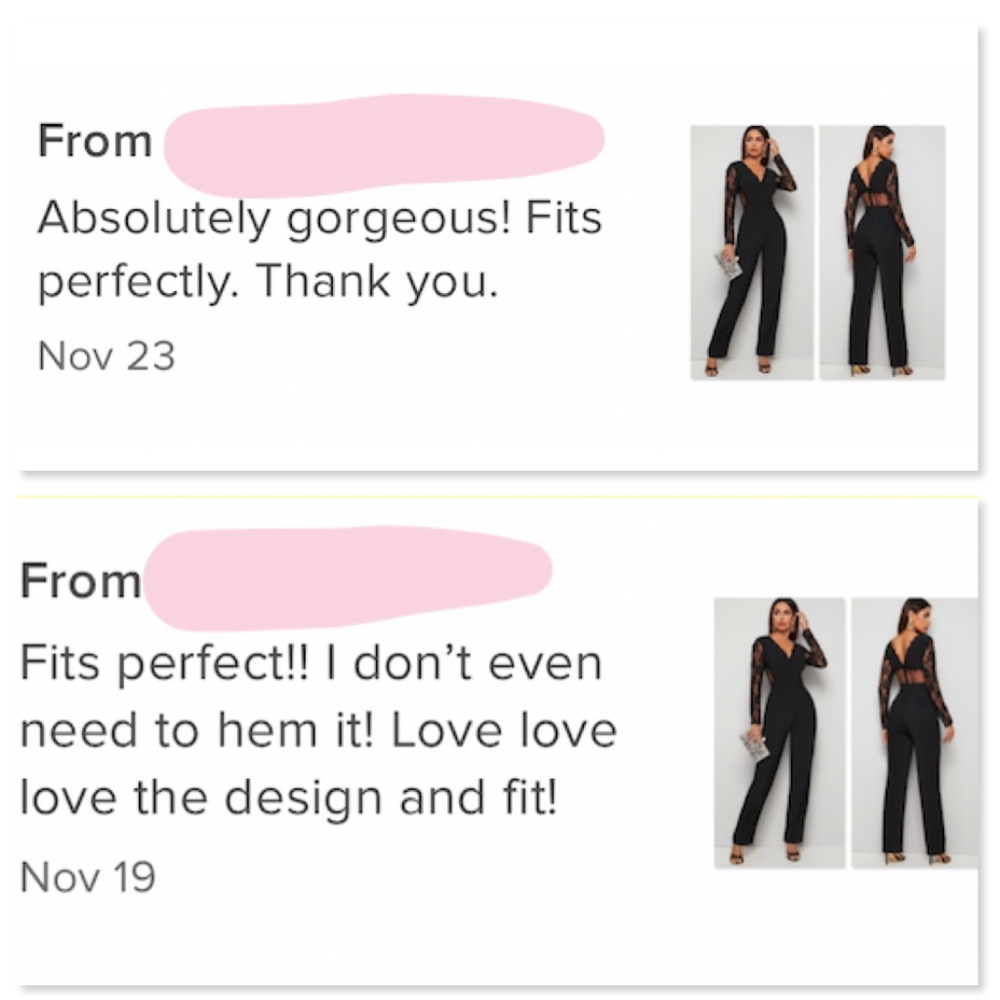
Task: Open front-view jumpsuit photo in Nov 23 review
Action: point(751,252)
